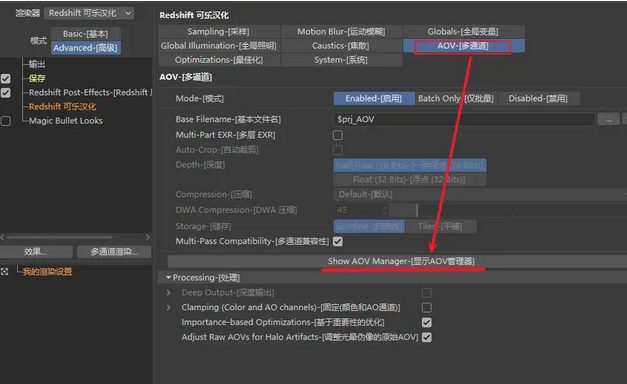
Task: Toggle Clamping Color and AO channels checkbox
Action: point(427,308)
